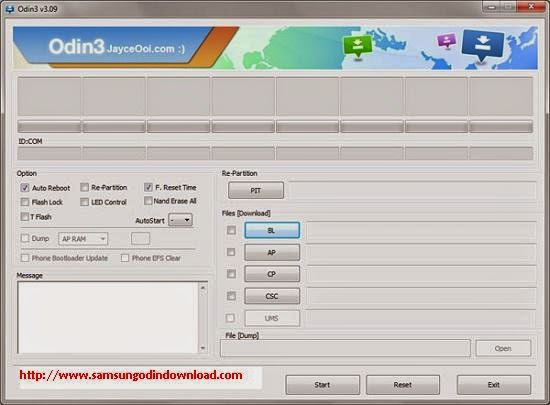The height and width of the screenshot is (405, 550).
Task: Click the CSC file path field
Action: click(x=421, y=296)
